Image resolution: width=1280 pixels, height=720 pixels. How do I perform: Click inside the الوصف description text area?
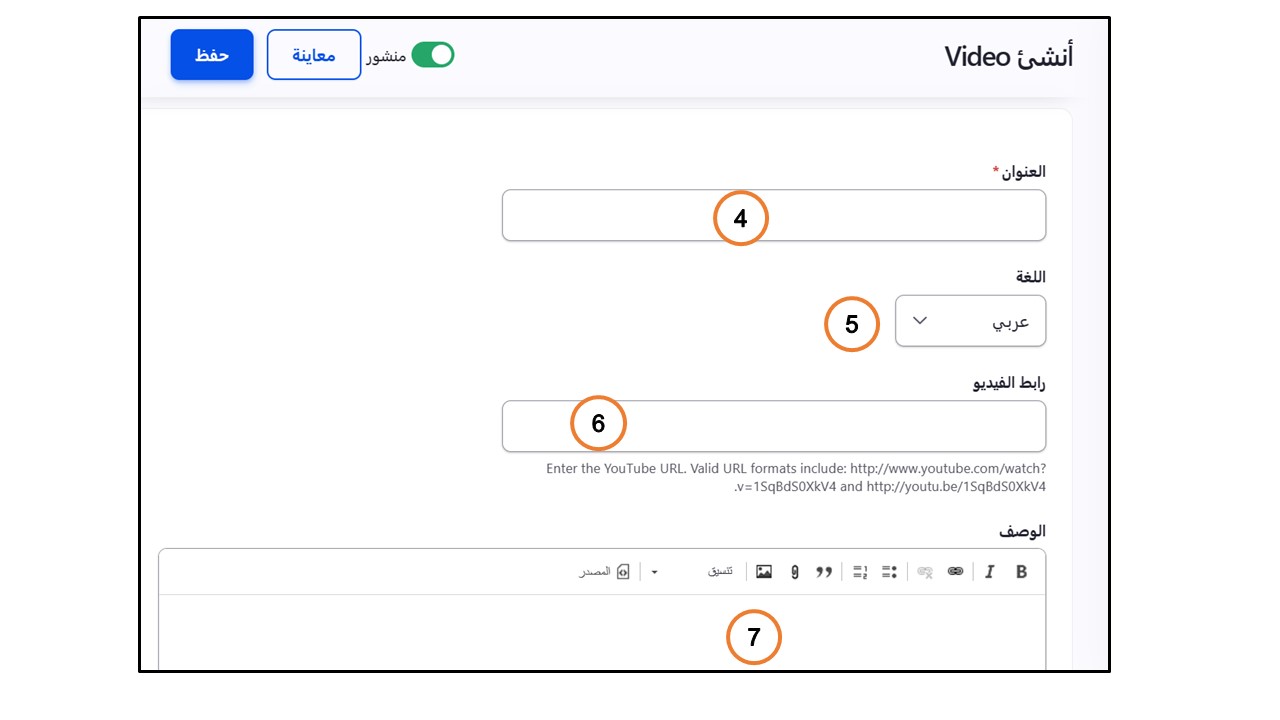coord(602,633)
